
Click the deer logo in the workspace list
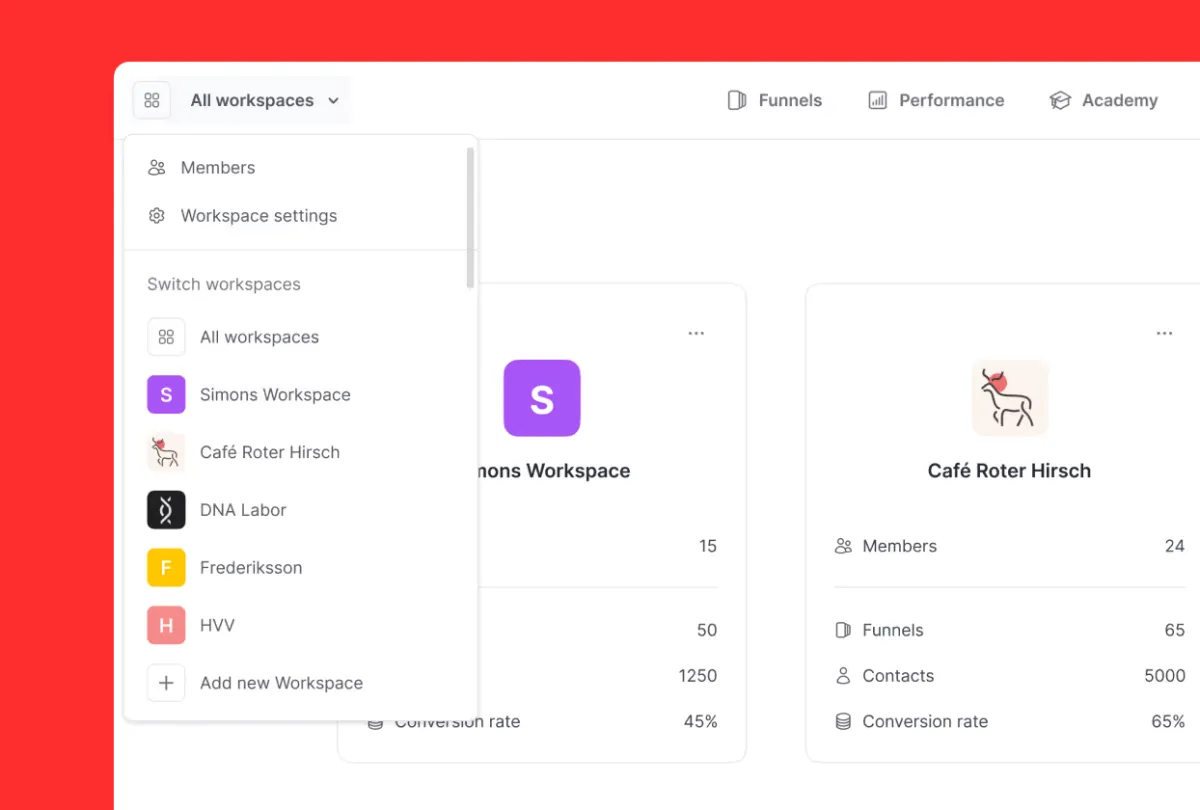coord(166,452)
